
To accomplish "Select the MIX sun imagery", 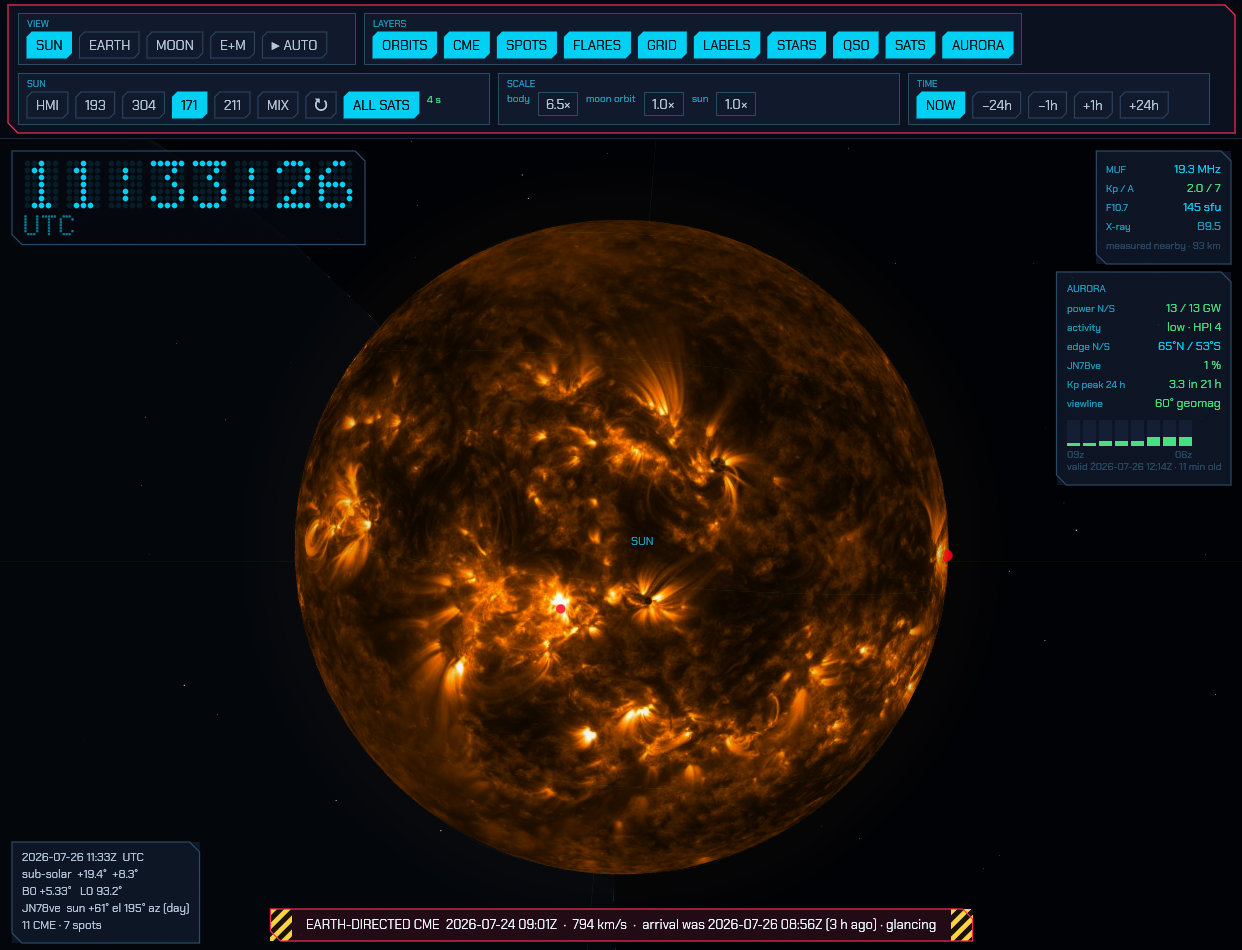I will (278, 105).
